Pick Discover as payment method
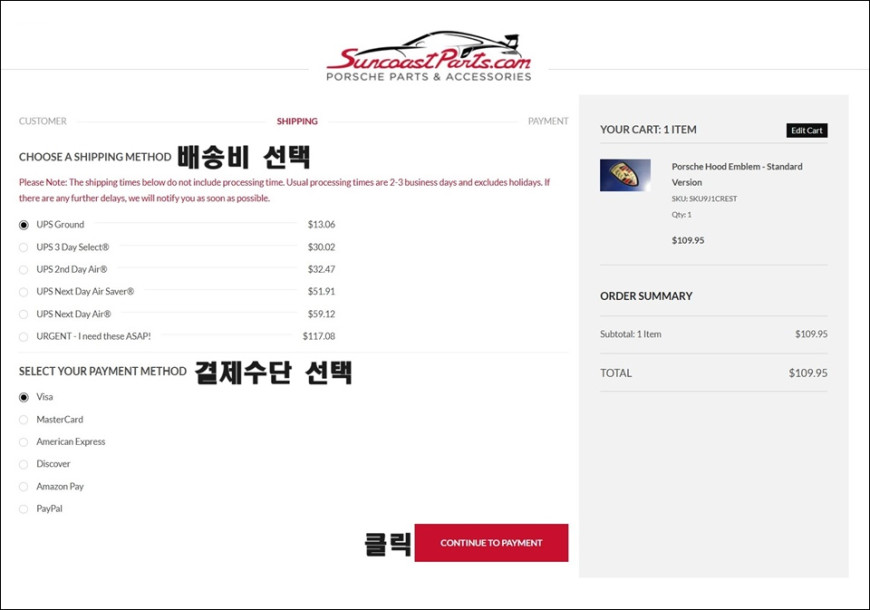Image resolution: width=870 pixels, height=610 pixels. coord(23,464)
